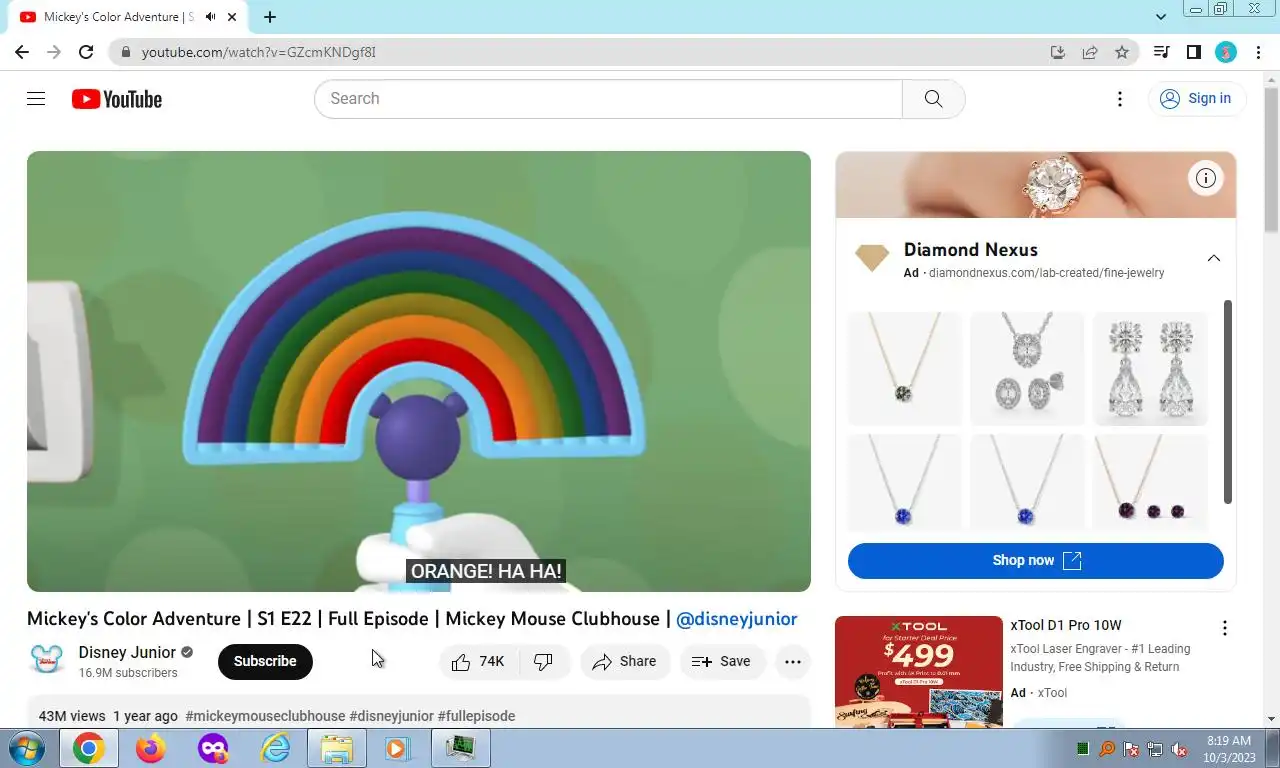Open #fullepisode hashtag link
This screenshot has height=768, width=1280.
476,716
